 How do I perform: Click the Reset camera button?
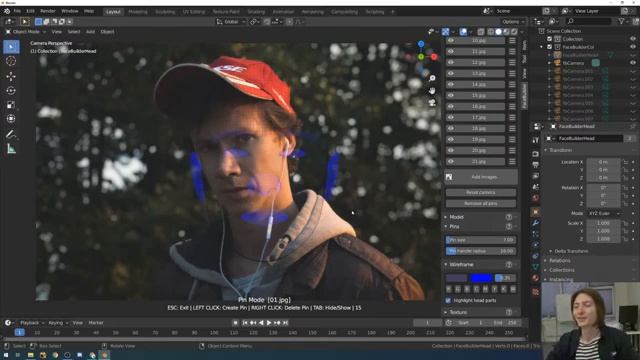[481, 193]
